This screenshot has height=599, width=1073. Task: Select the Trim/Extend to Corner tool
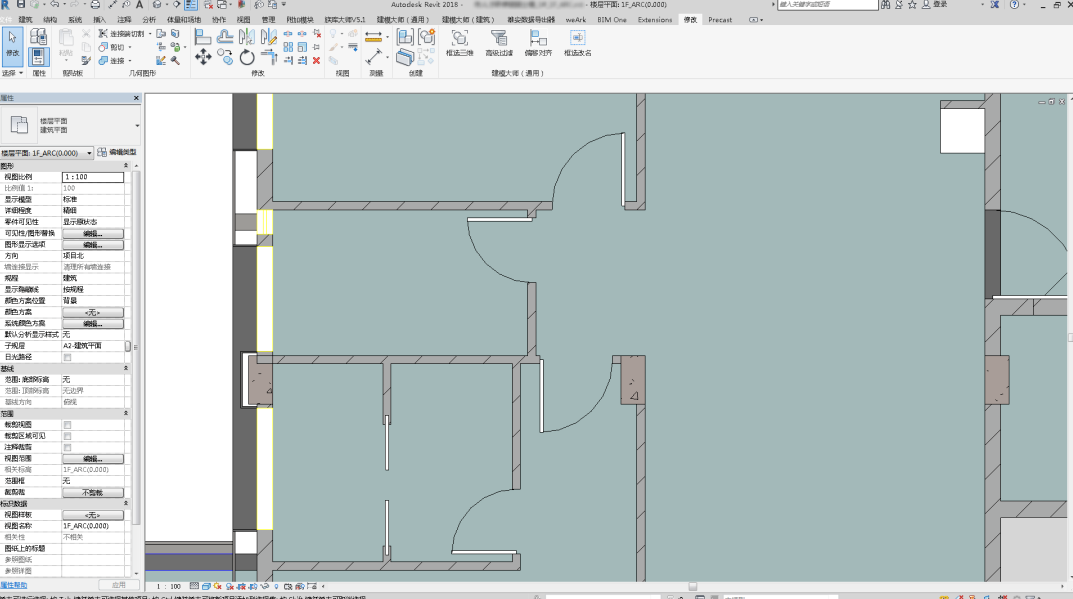tap(269, 58)
